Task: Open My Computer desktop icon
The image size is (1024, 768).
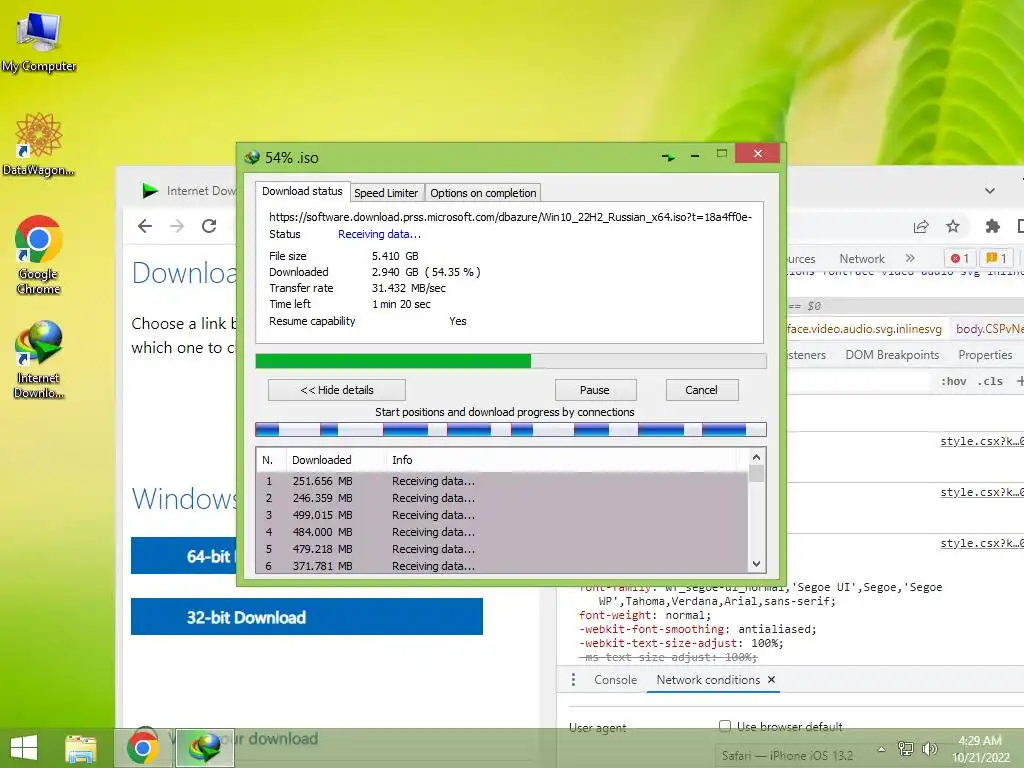Action: [39, 42]
